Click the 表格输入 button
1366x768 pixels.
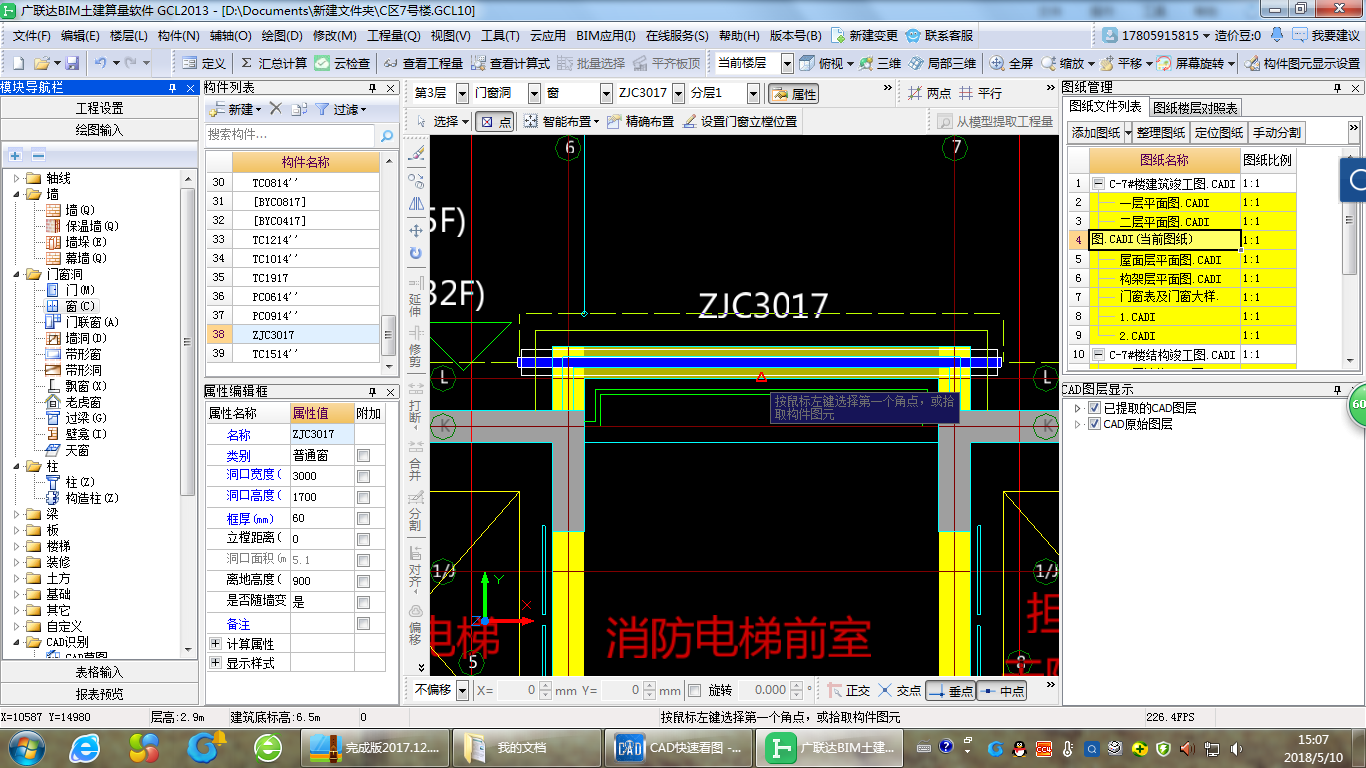[x=100, y=672]
